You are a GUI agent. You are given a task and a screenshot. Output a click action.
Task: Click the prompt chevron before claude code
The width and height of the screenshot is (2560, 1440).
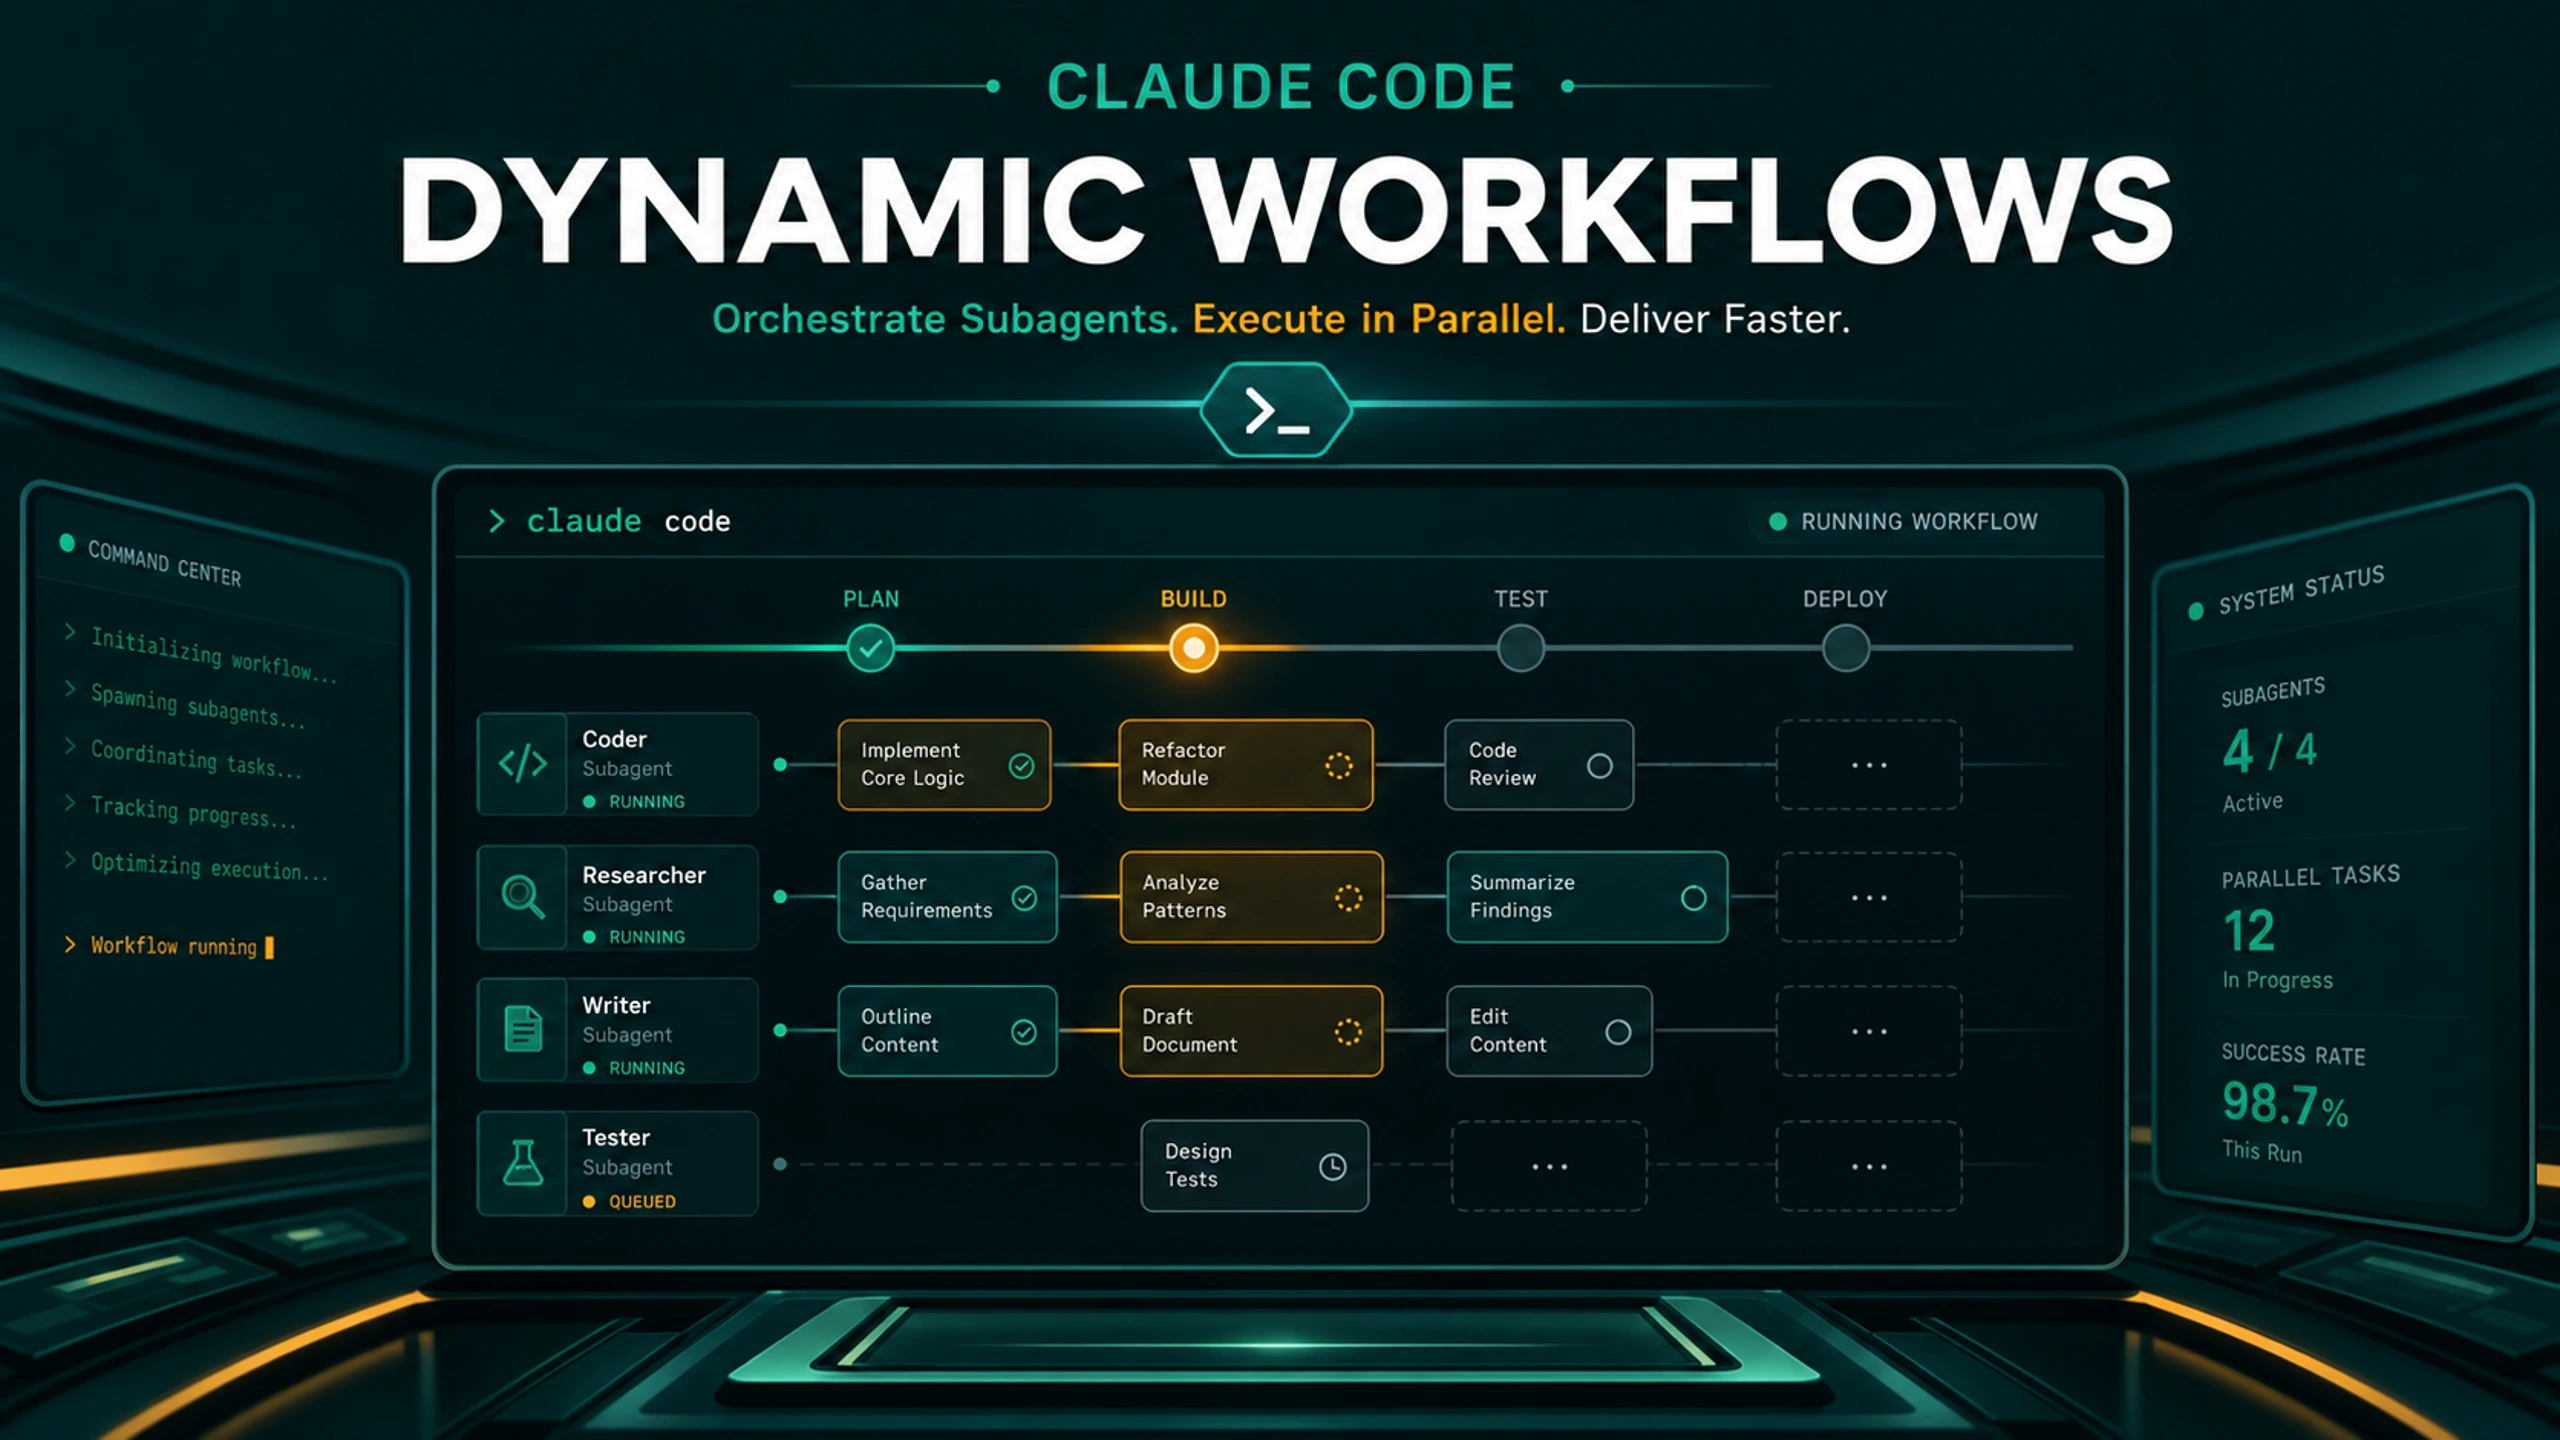coord(496,521)
